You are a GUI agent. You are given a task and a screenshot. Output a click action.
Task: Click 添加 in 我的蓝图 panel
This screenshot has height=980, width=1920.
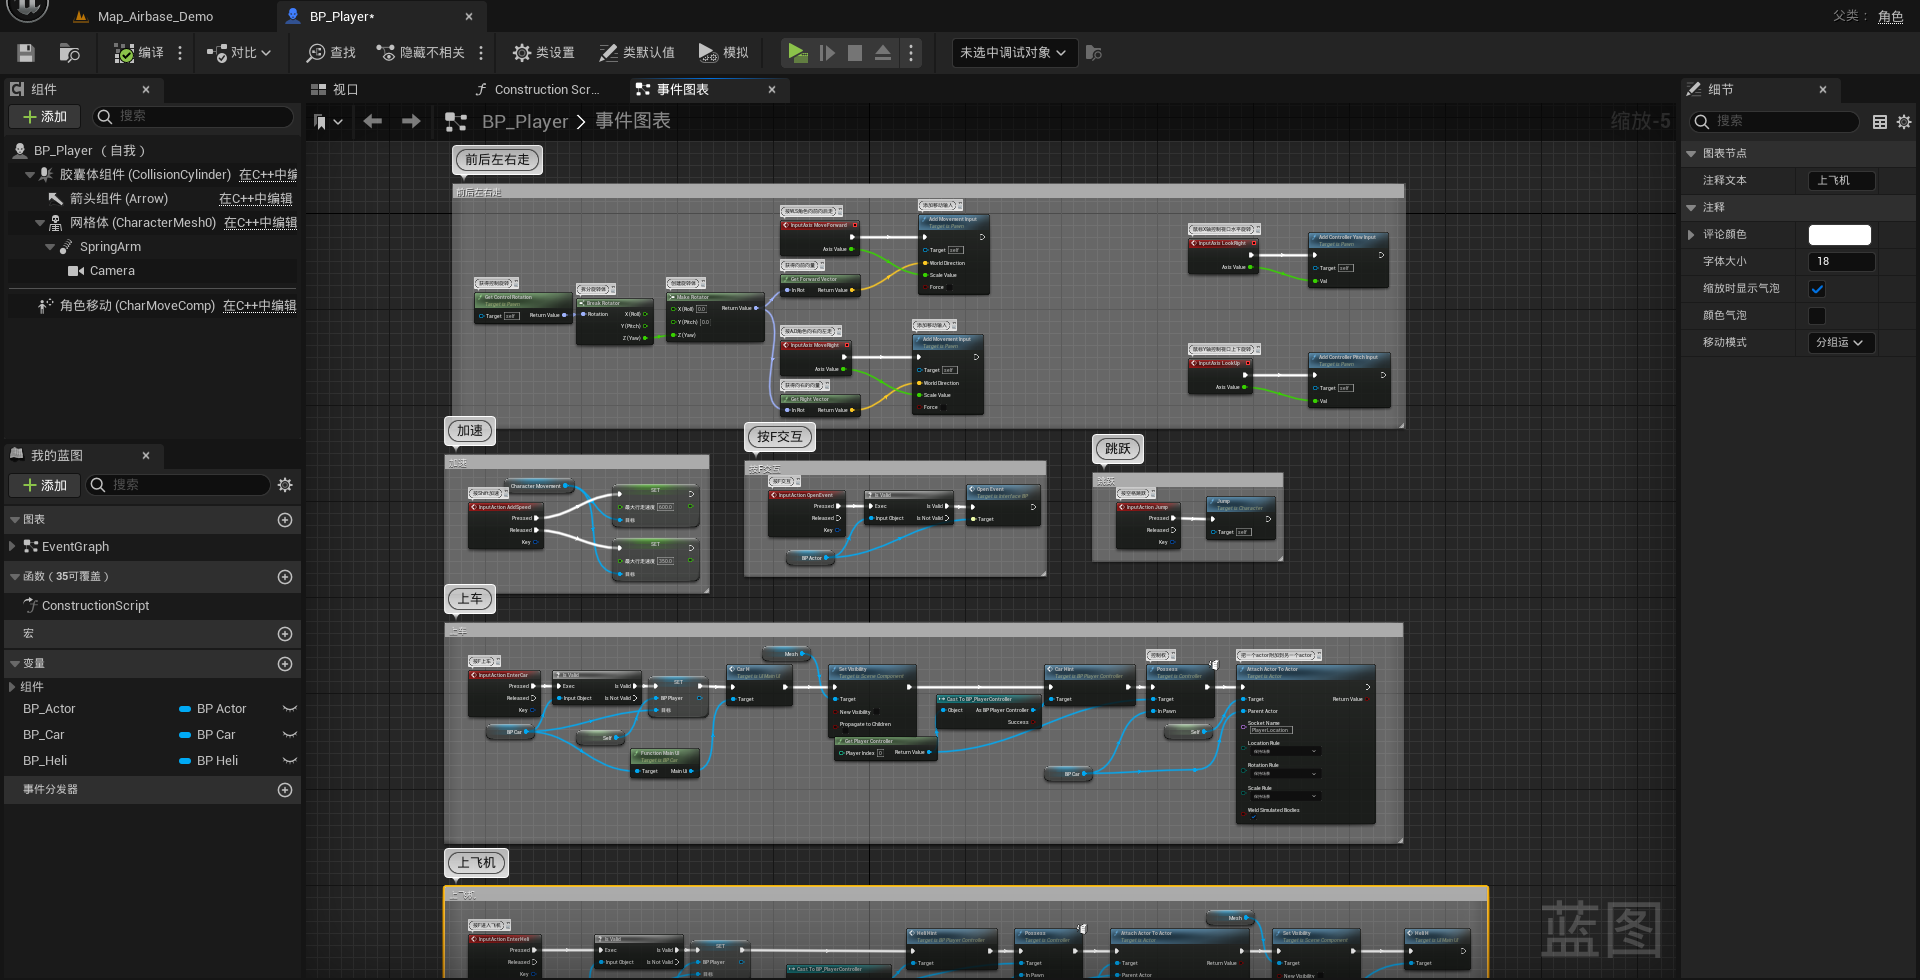45,485
